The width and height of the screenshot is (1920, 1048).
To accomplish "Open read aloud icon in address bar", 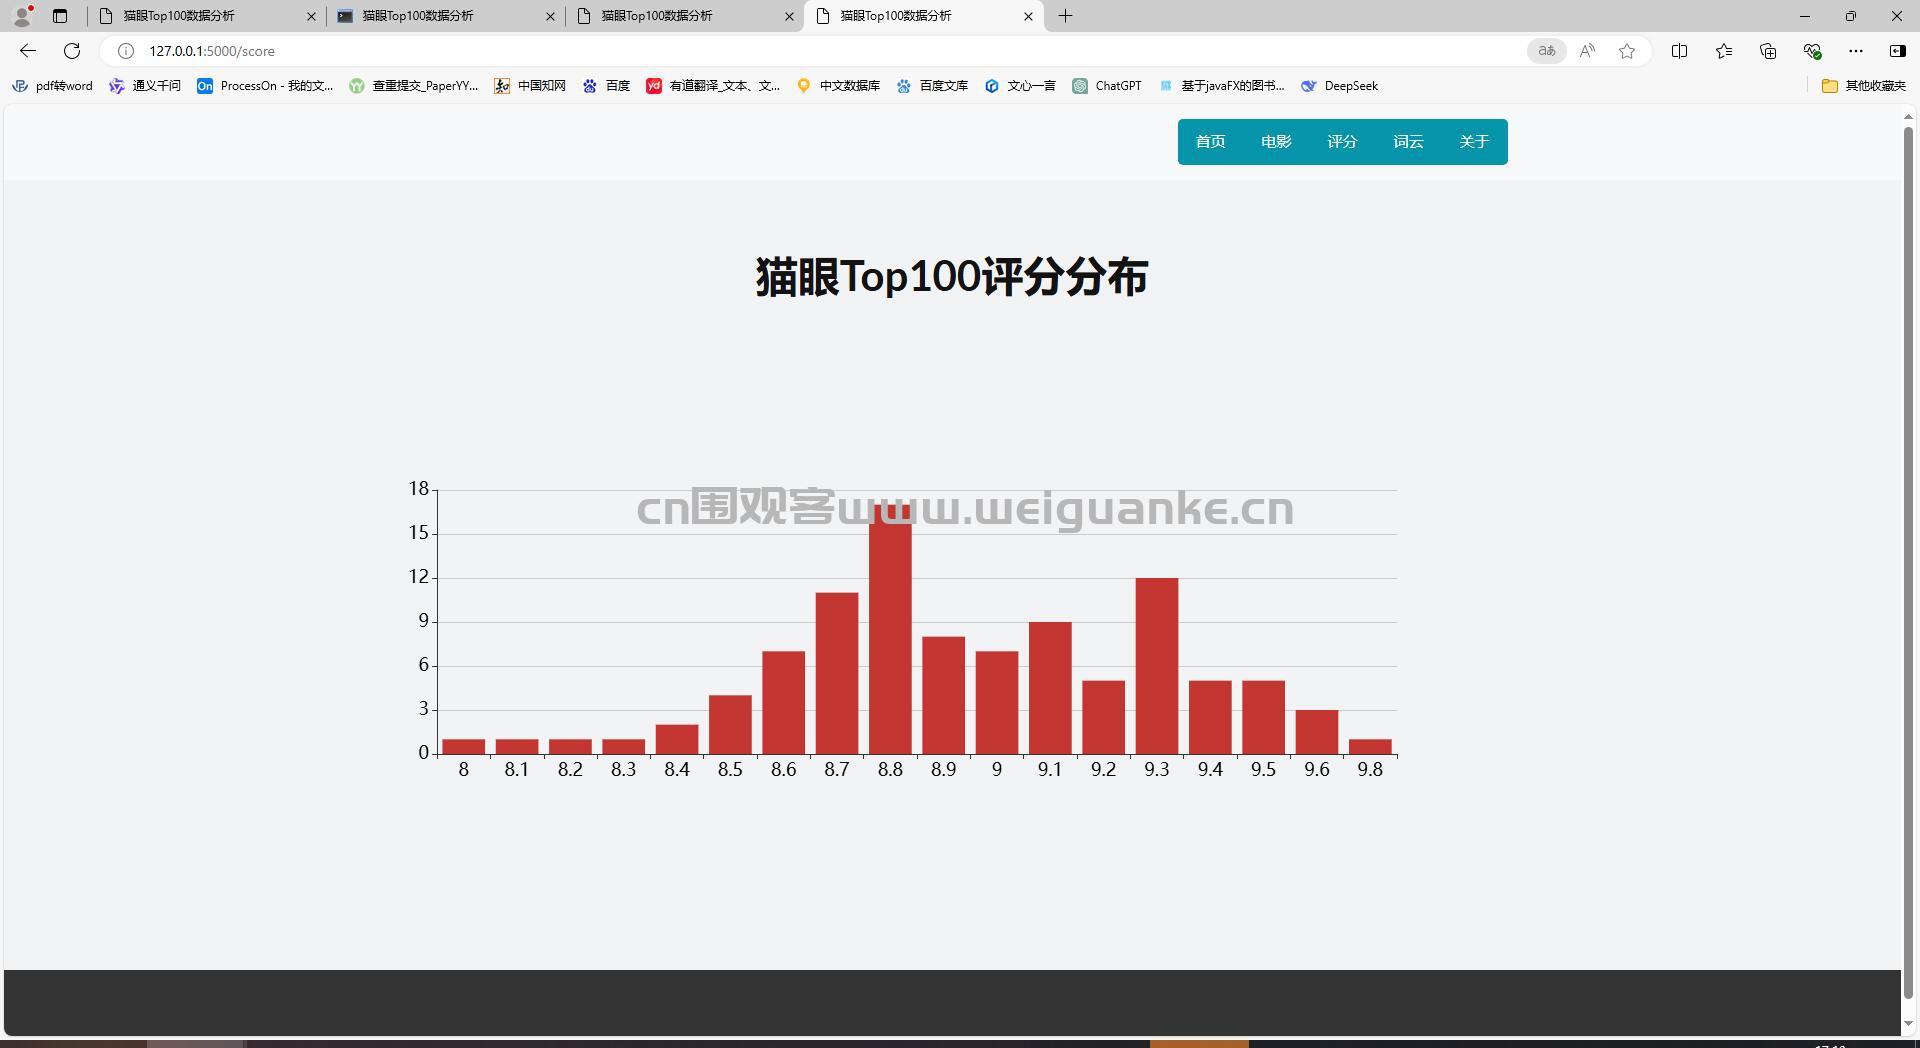I will point(1587,51).
